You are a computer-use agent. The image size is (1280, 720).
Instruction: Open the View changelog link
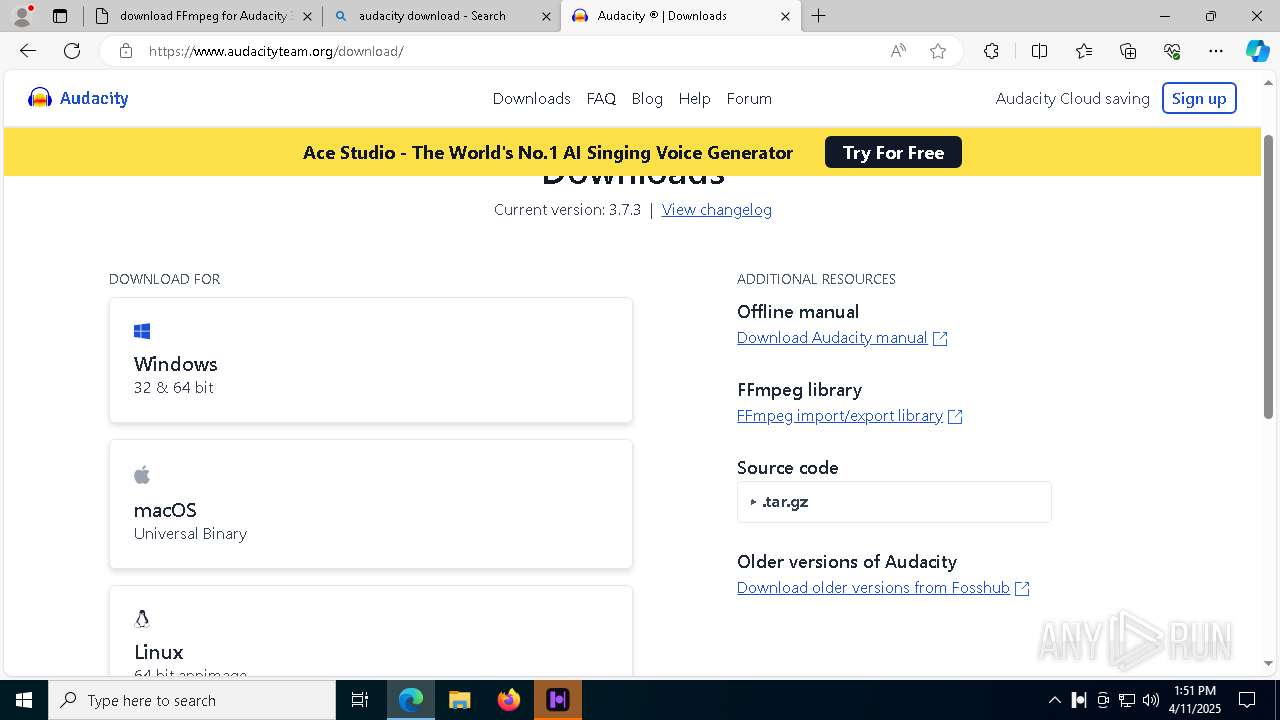(717, 209)
